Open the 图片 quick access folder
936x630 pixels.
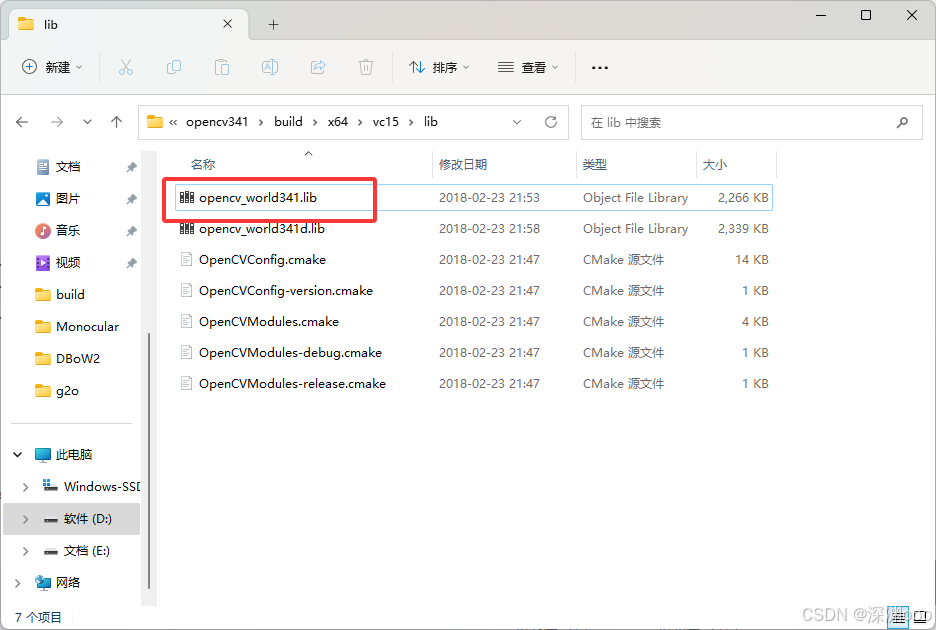pos(58,199)
